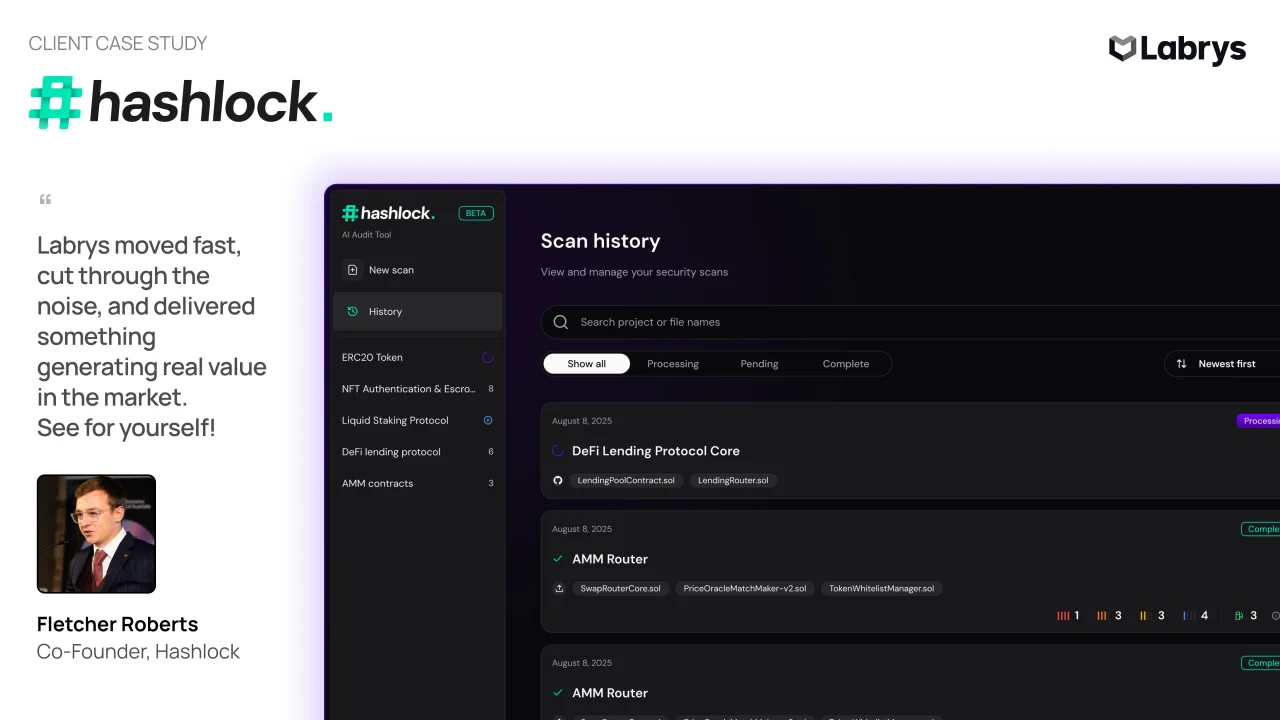Click the spinner icon next to ERC20 Token
Viewport: 1280px width, 720px height.
click(x=488, y=357)
